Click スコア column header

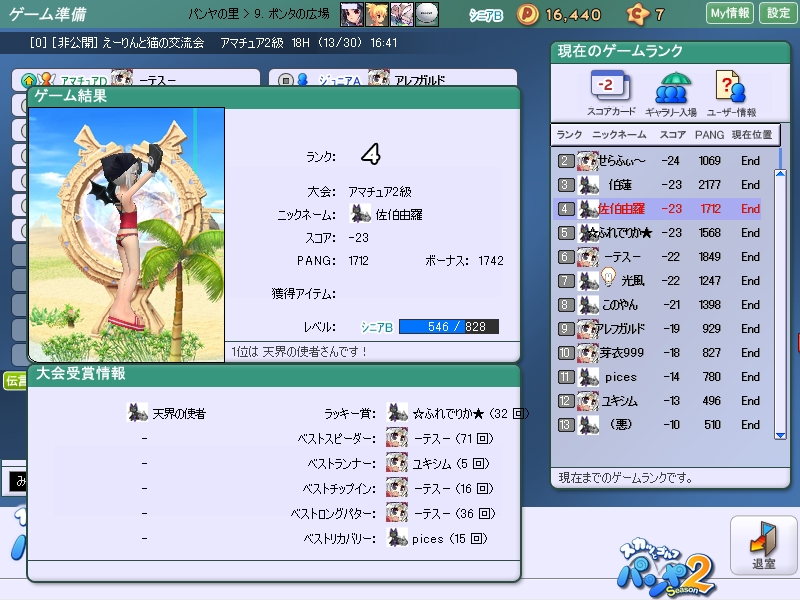[672, 135]
